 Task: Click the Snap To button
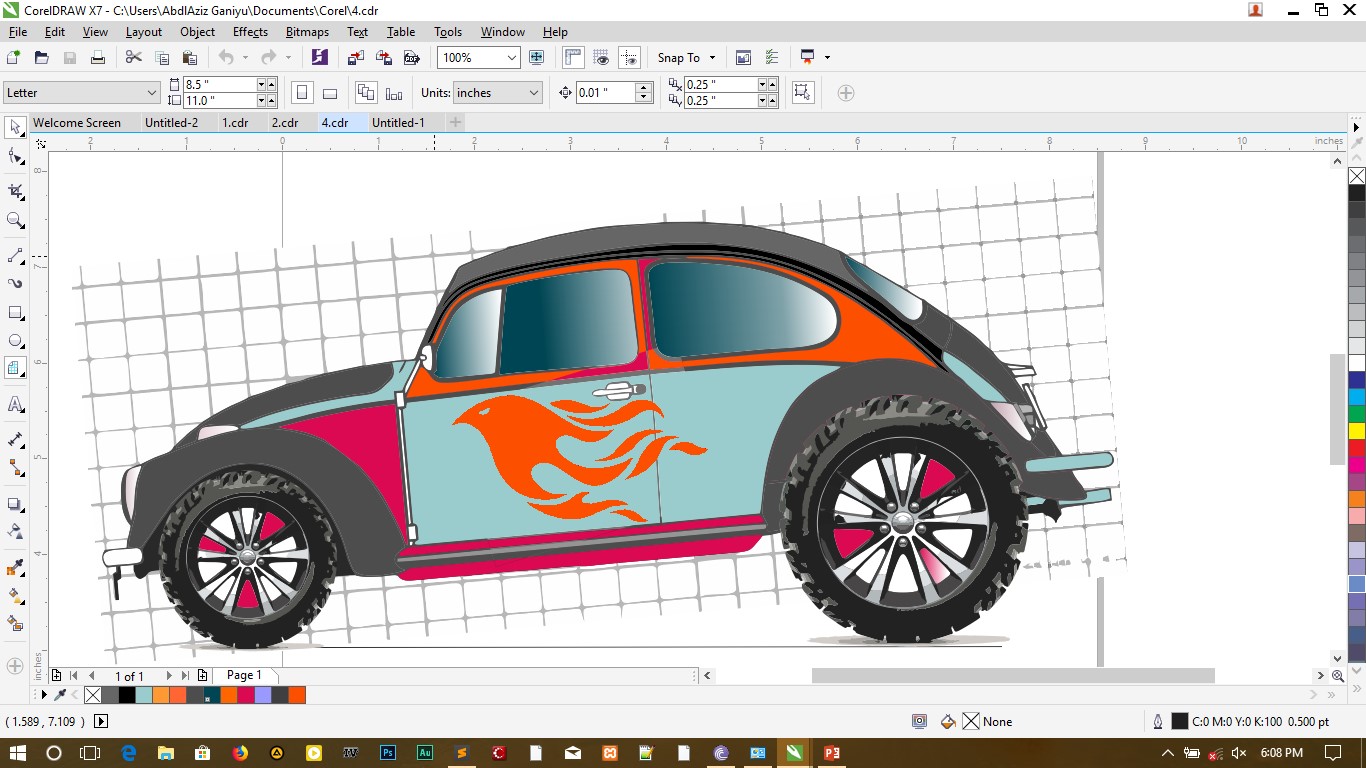point(679,58)
